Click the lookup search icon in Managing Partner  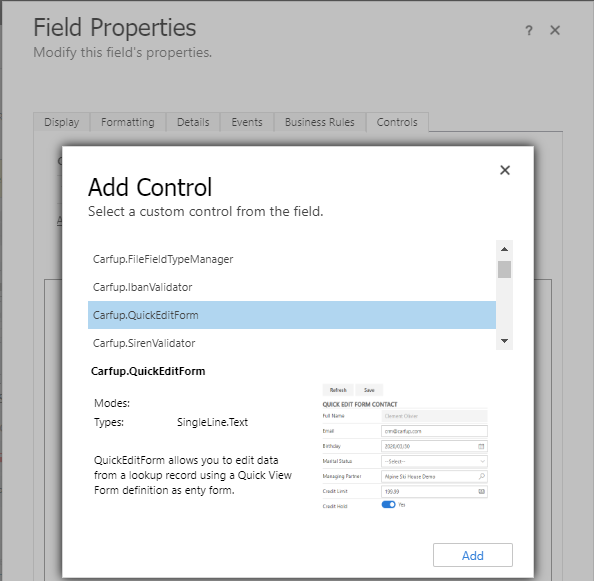click(x=481, y=476)
